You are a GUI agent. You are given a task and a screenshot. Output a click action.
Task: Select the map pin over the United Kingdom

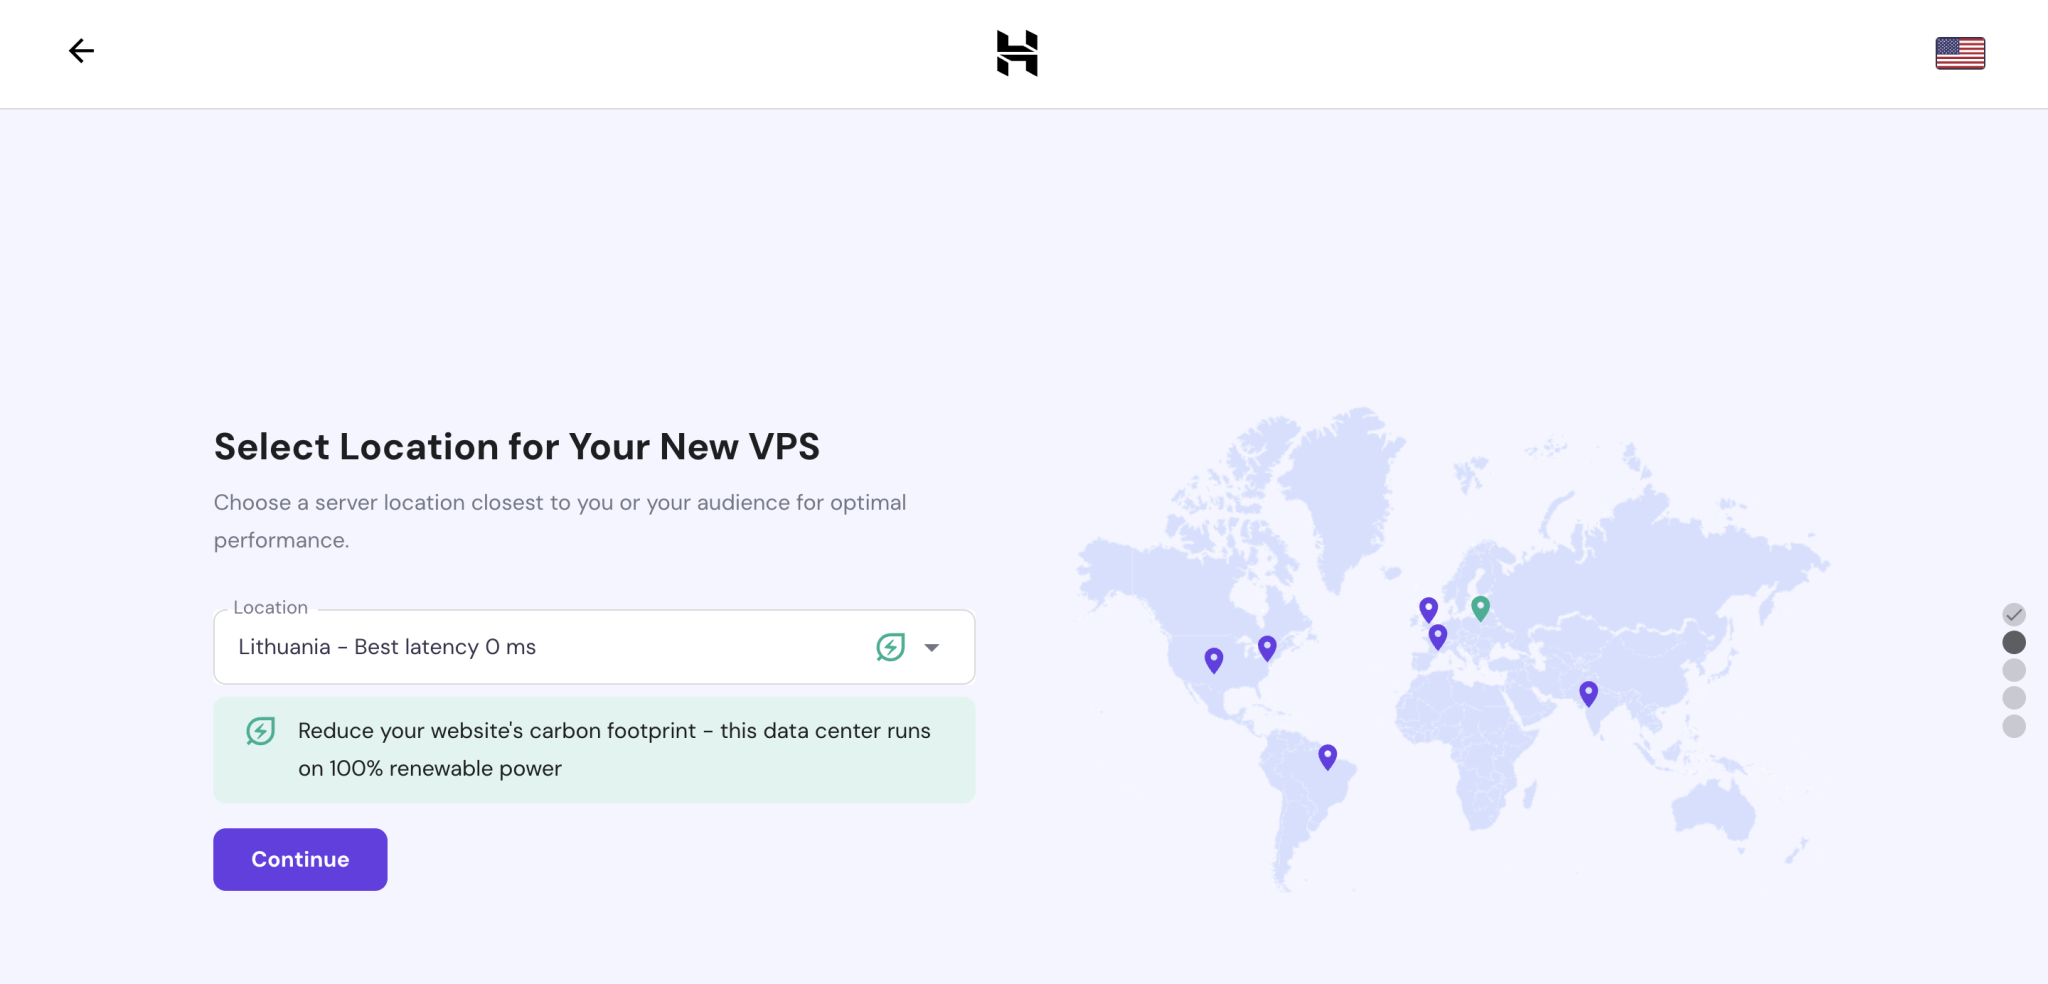1428,608
